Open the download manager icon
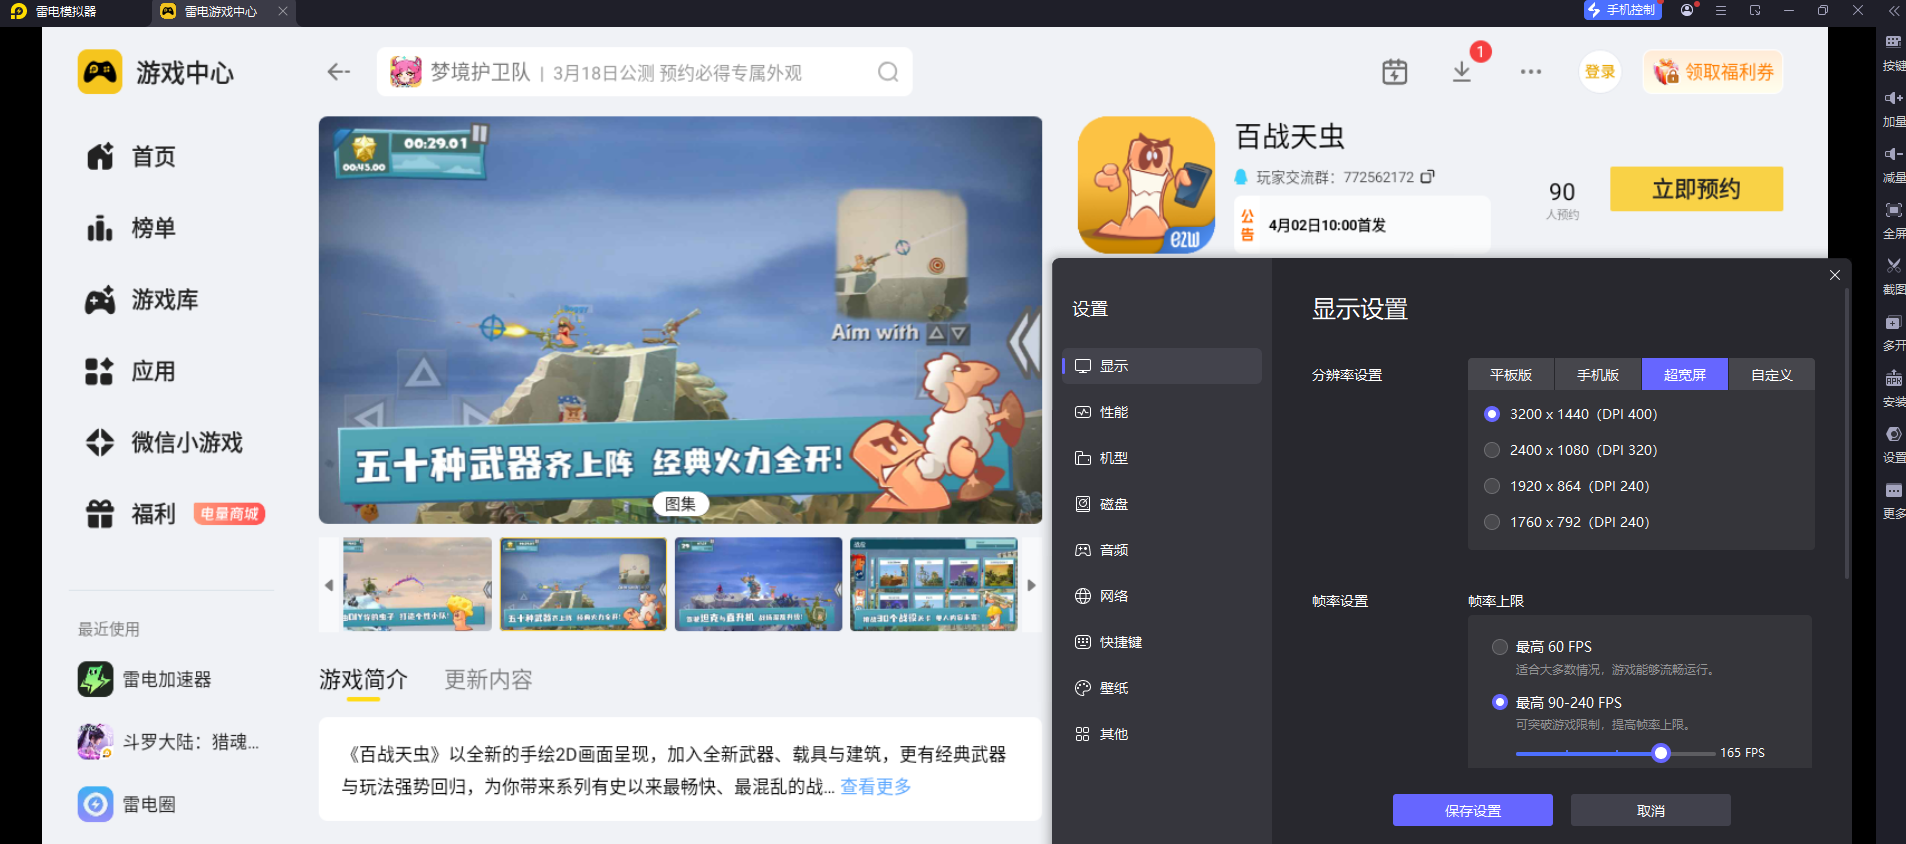This screenshot has height=844, width=1906. point(1462,72)
